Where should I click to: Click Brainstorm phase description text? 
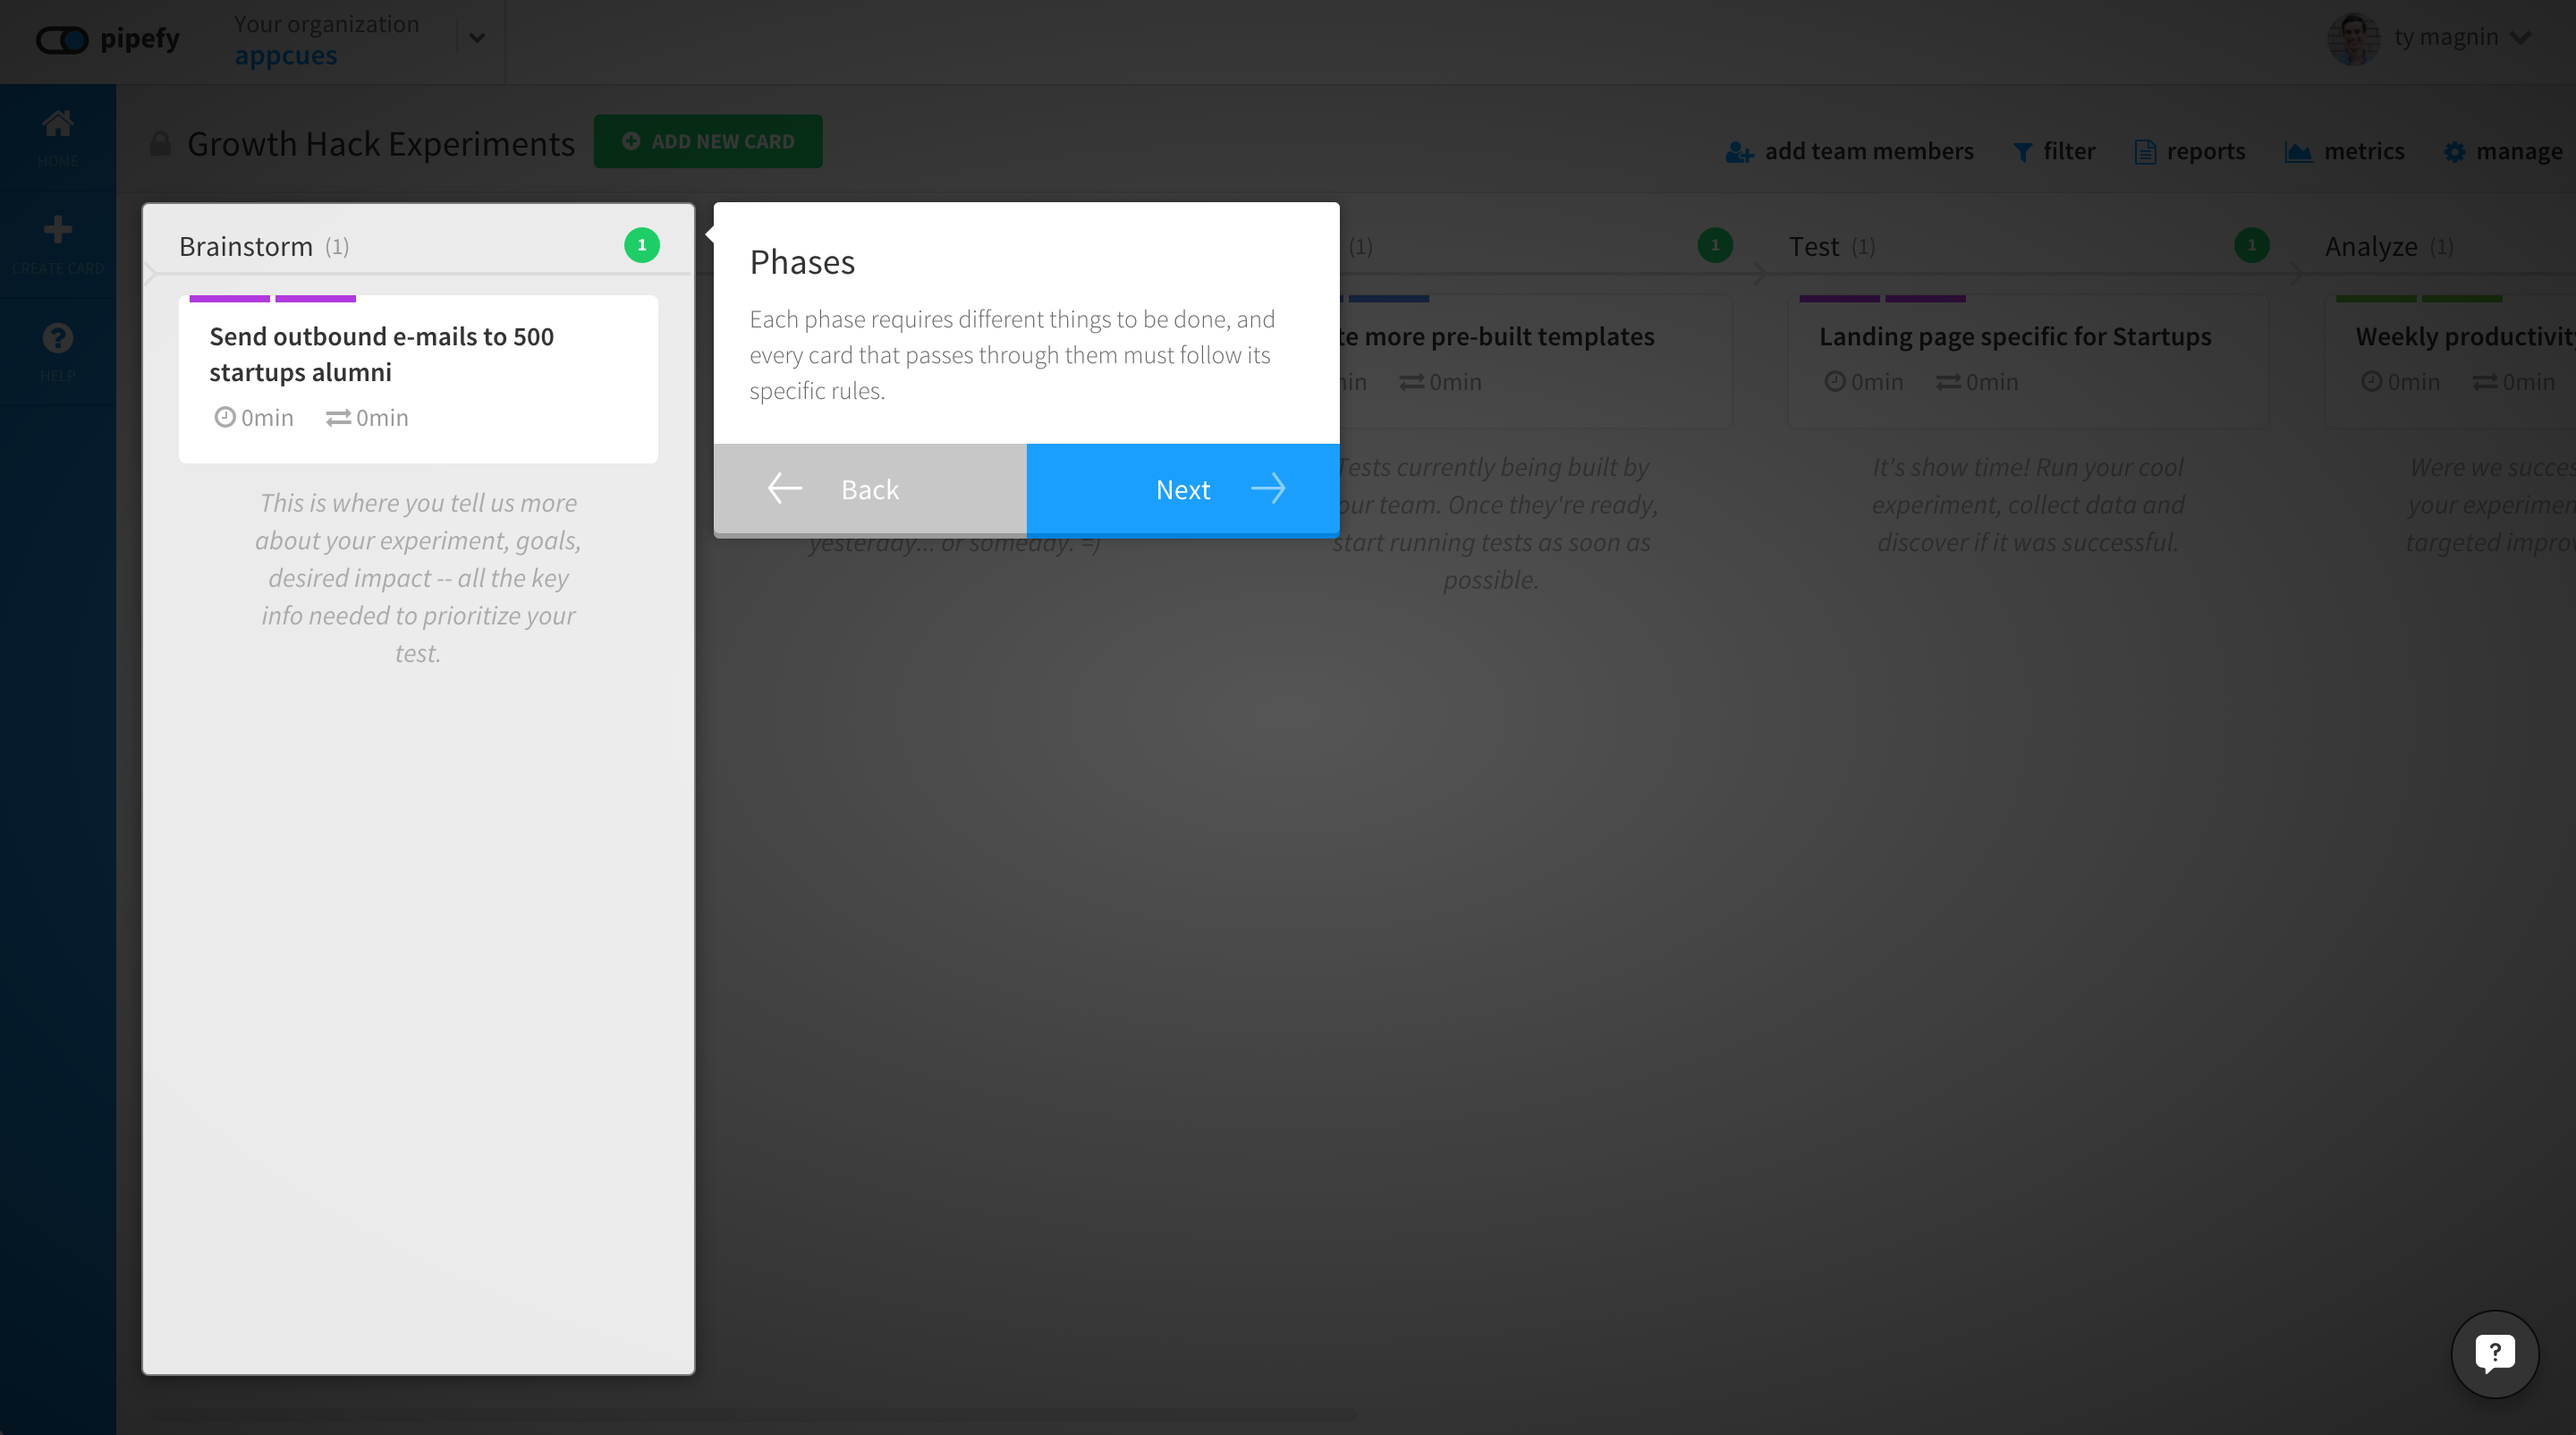pyautogui.click(x=418, y=578)
